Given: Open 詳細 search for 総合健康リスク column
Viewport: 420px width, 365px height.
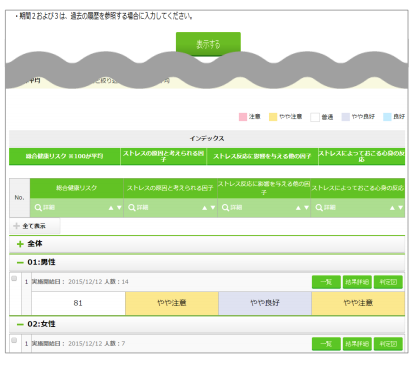Looking at the screenshot, I should [45, 208].
